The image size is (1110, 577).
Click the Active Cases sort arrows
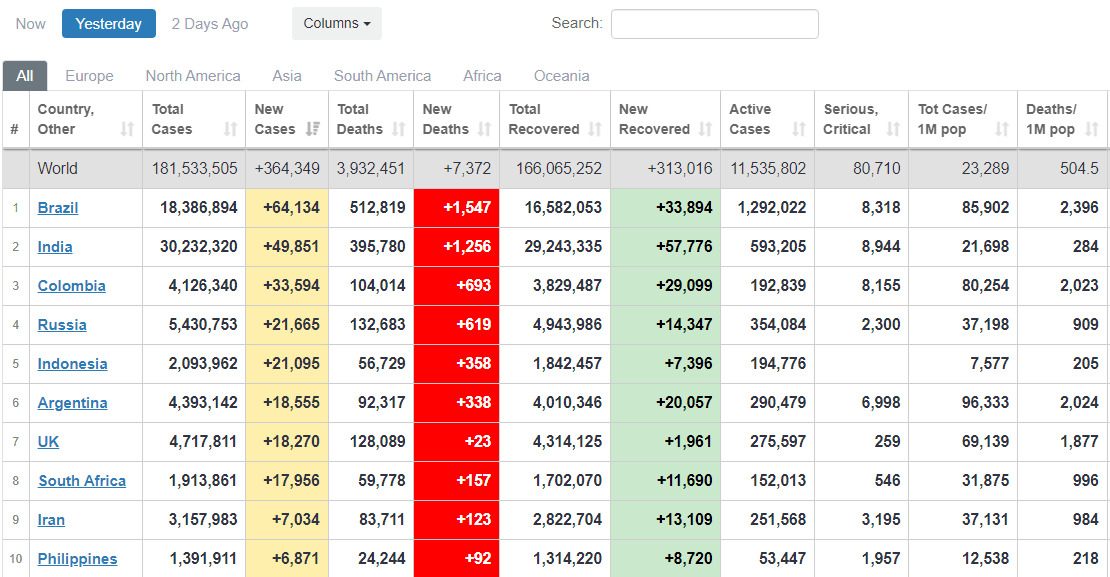798,129
